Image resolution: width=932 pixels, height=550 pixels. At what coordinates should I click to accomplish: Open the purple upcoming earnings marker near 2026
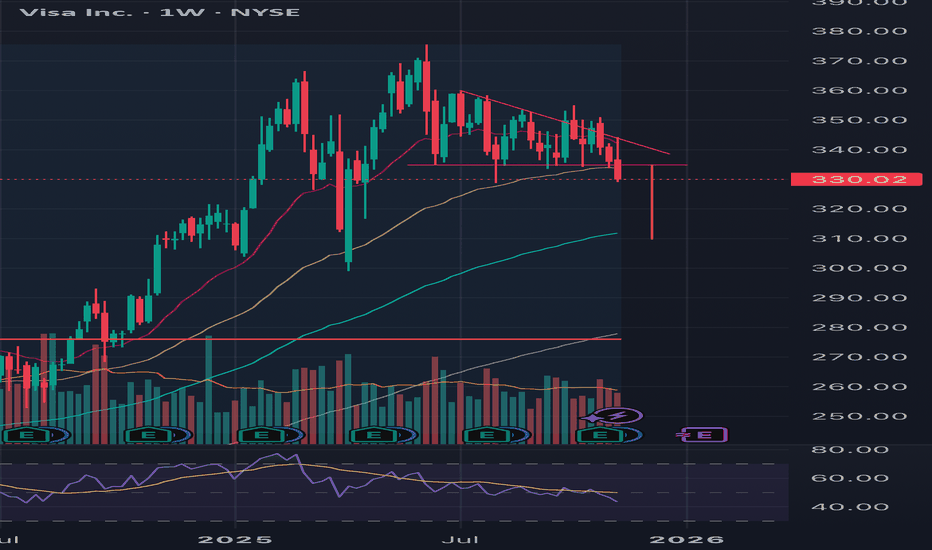click(704, 435)
